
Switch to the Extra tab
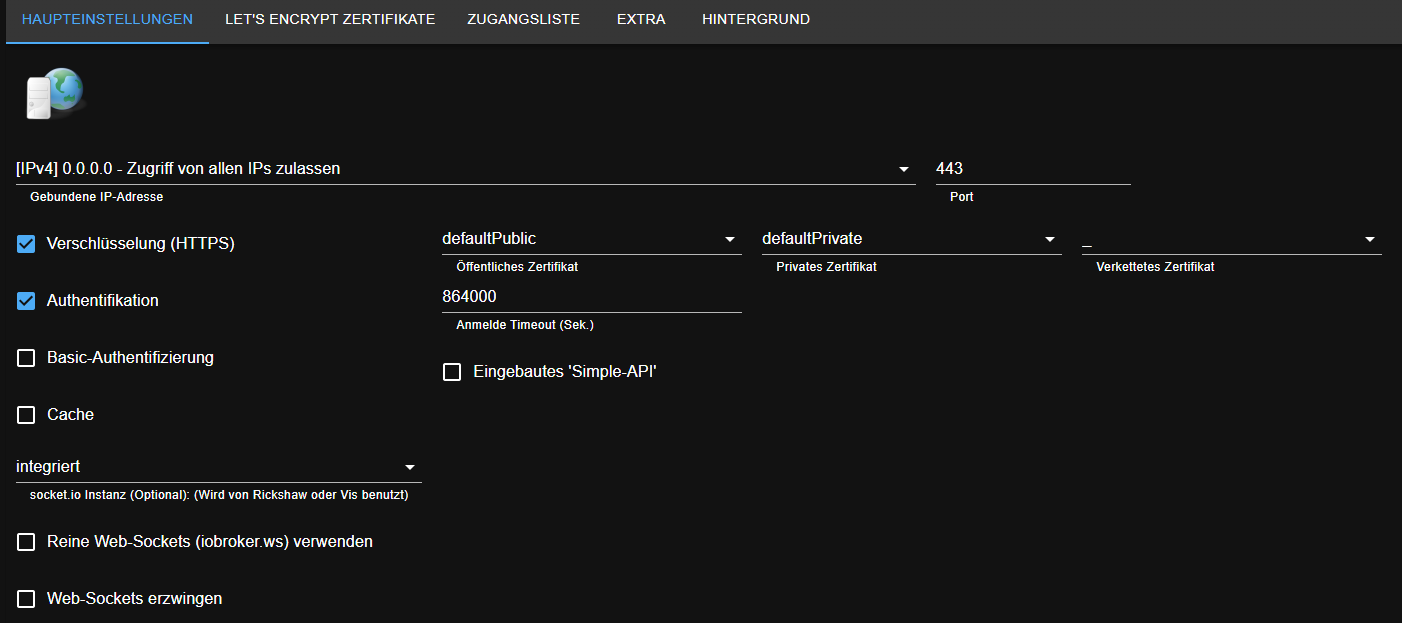(641, 20)
